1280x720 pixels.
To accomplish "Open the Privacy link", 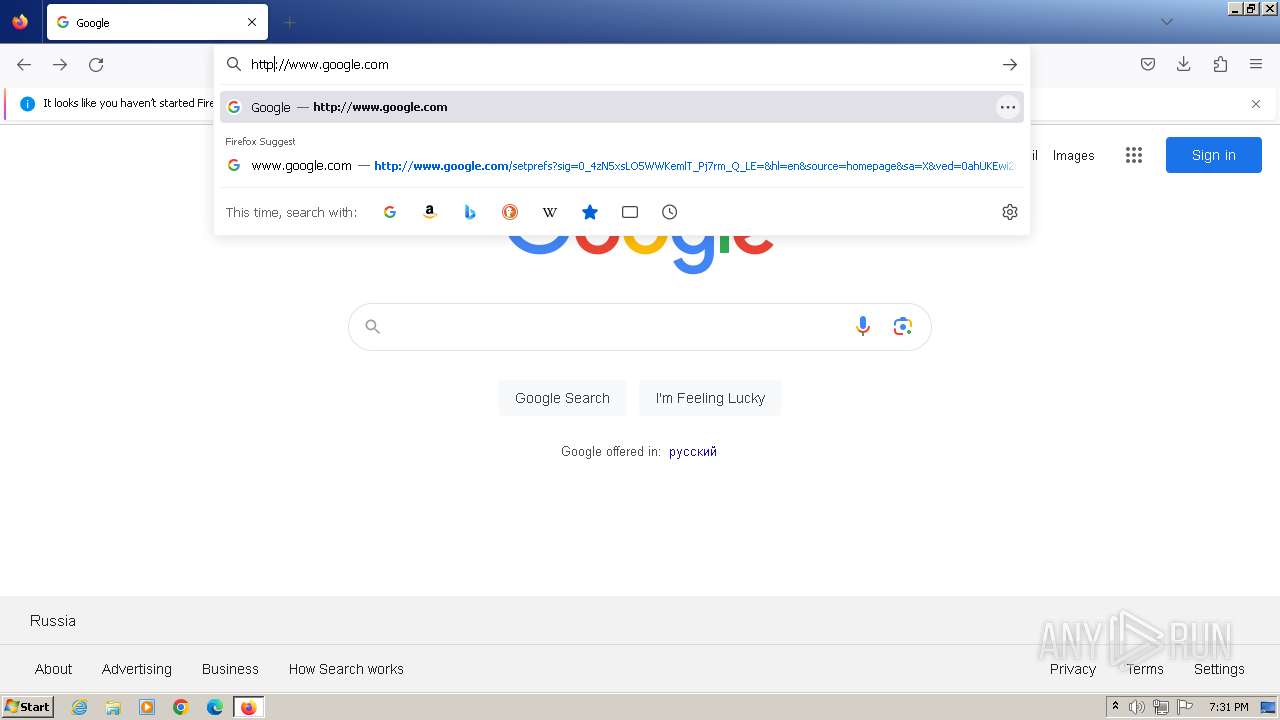I will (x=1073, y=669).
